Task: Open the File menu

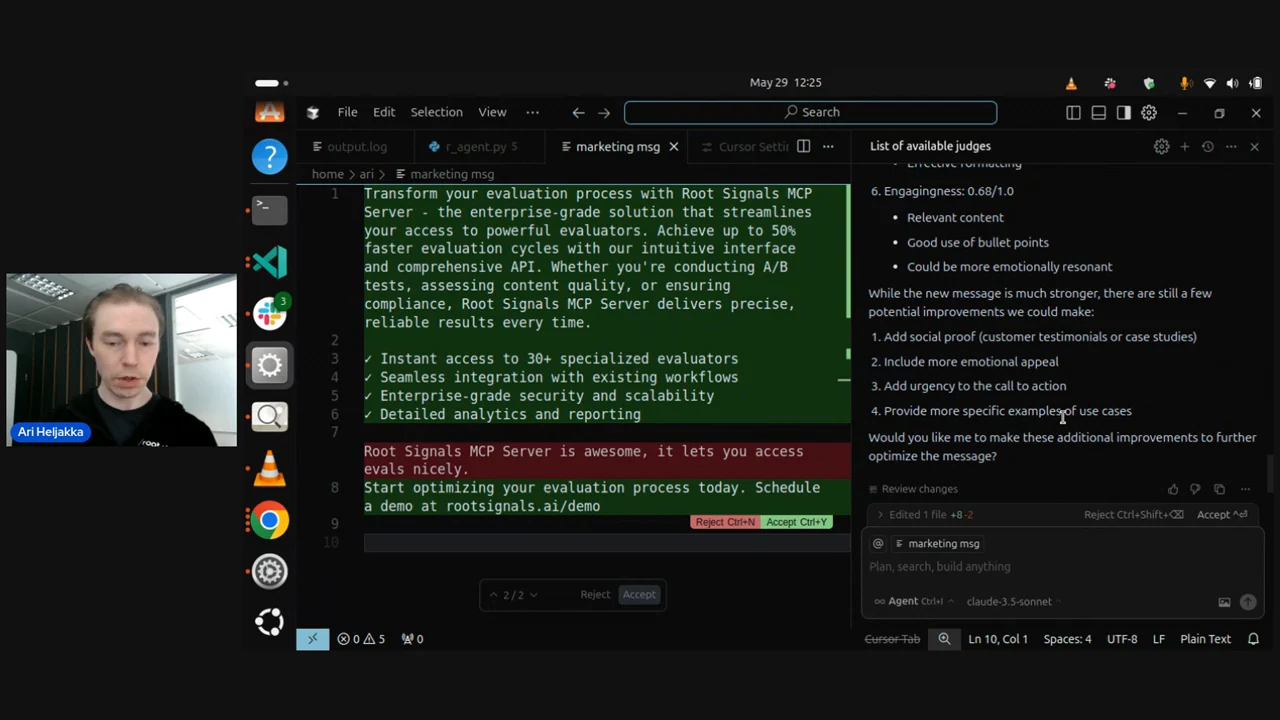Action: (x=347, y=112)
